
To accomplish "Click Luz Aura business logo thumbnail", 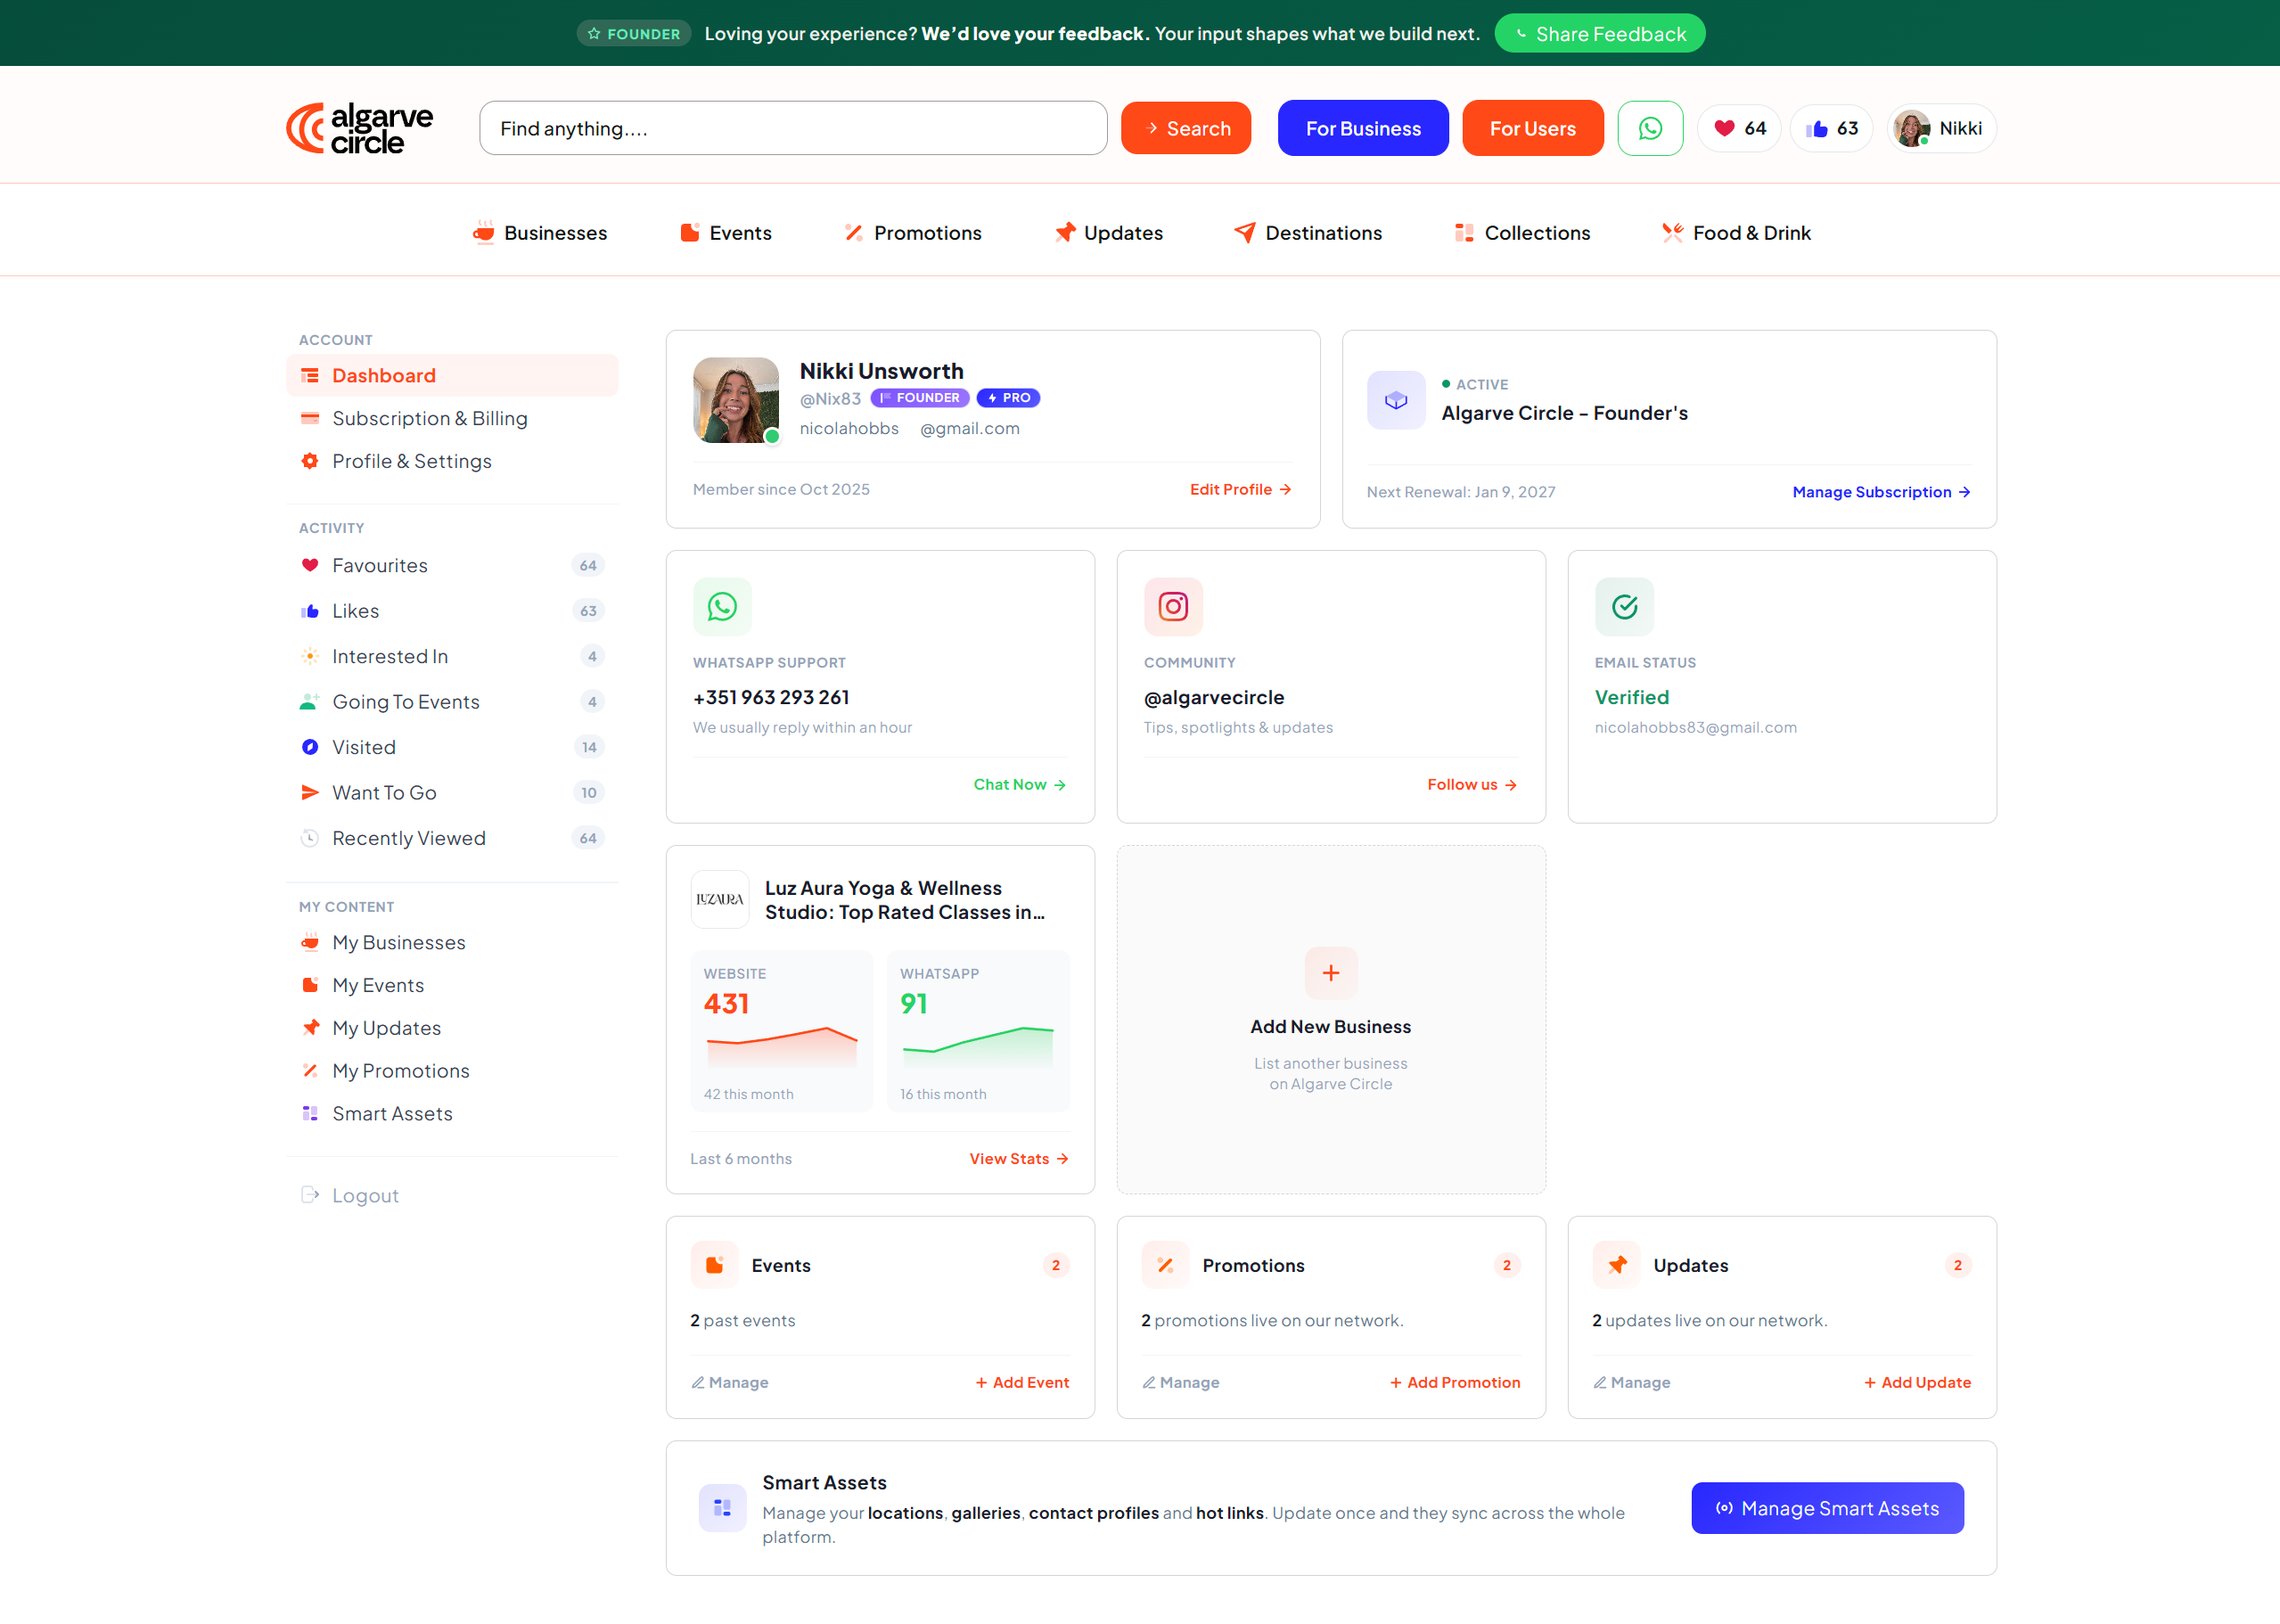I will click(720, 899).
